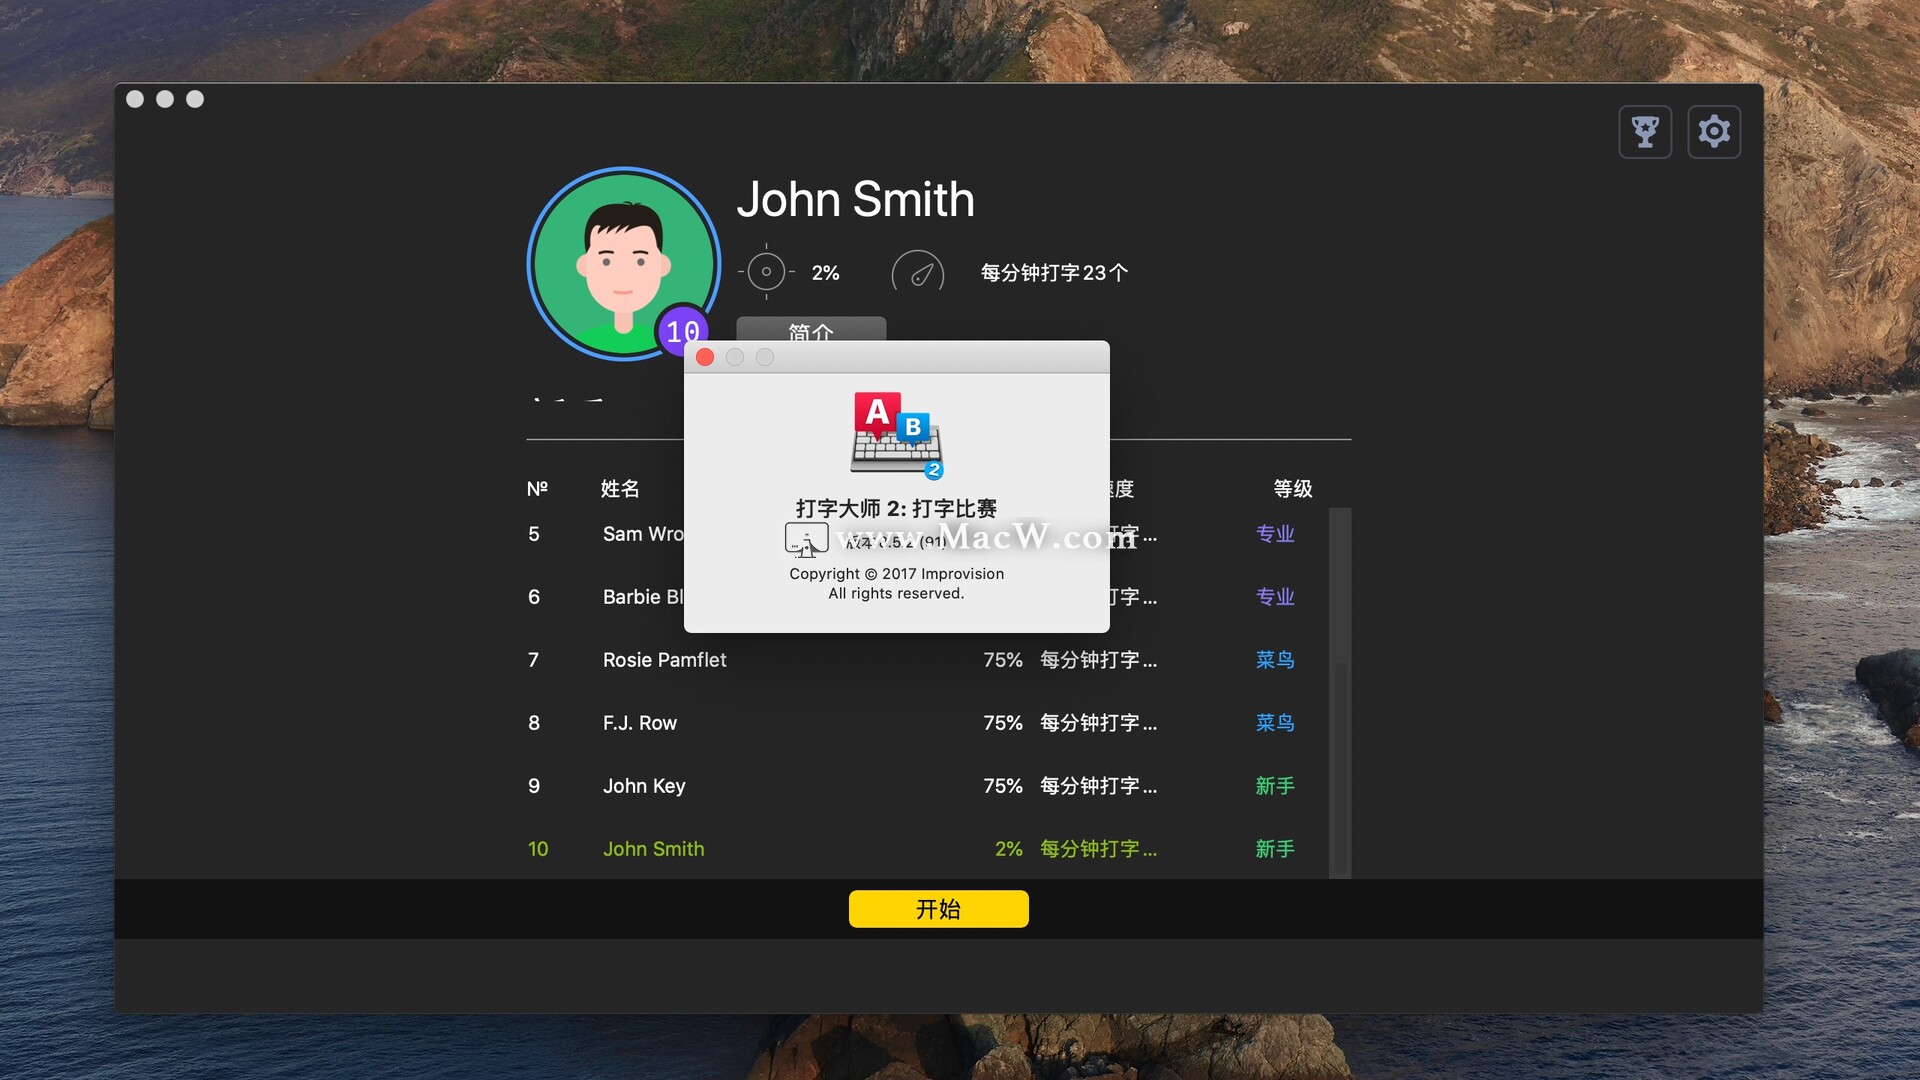Screen dimensions: 1920x1080
Task: Click John Smith's avatar picture
Action: coord(623,264)
